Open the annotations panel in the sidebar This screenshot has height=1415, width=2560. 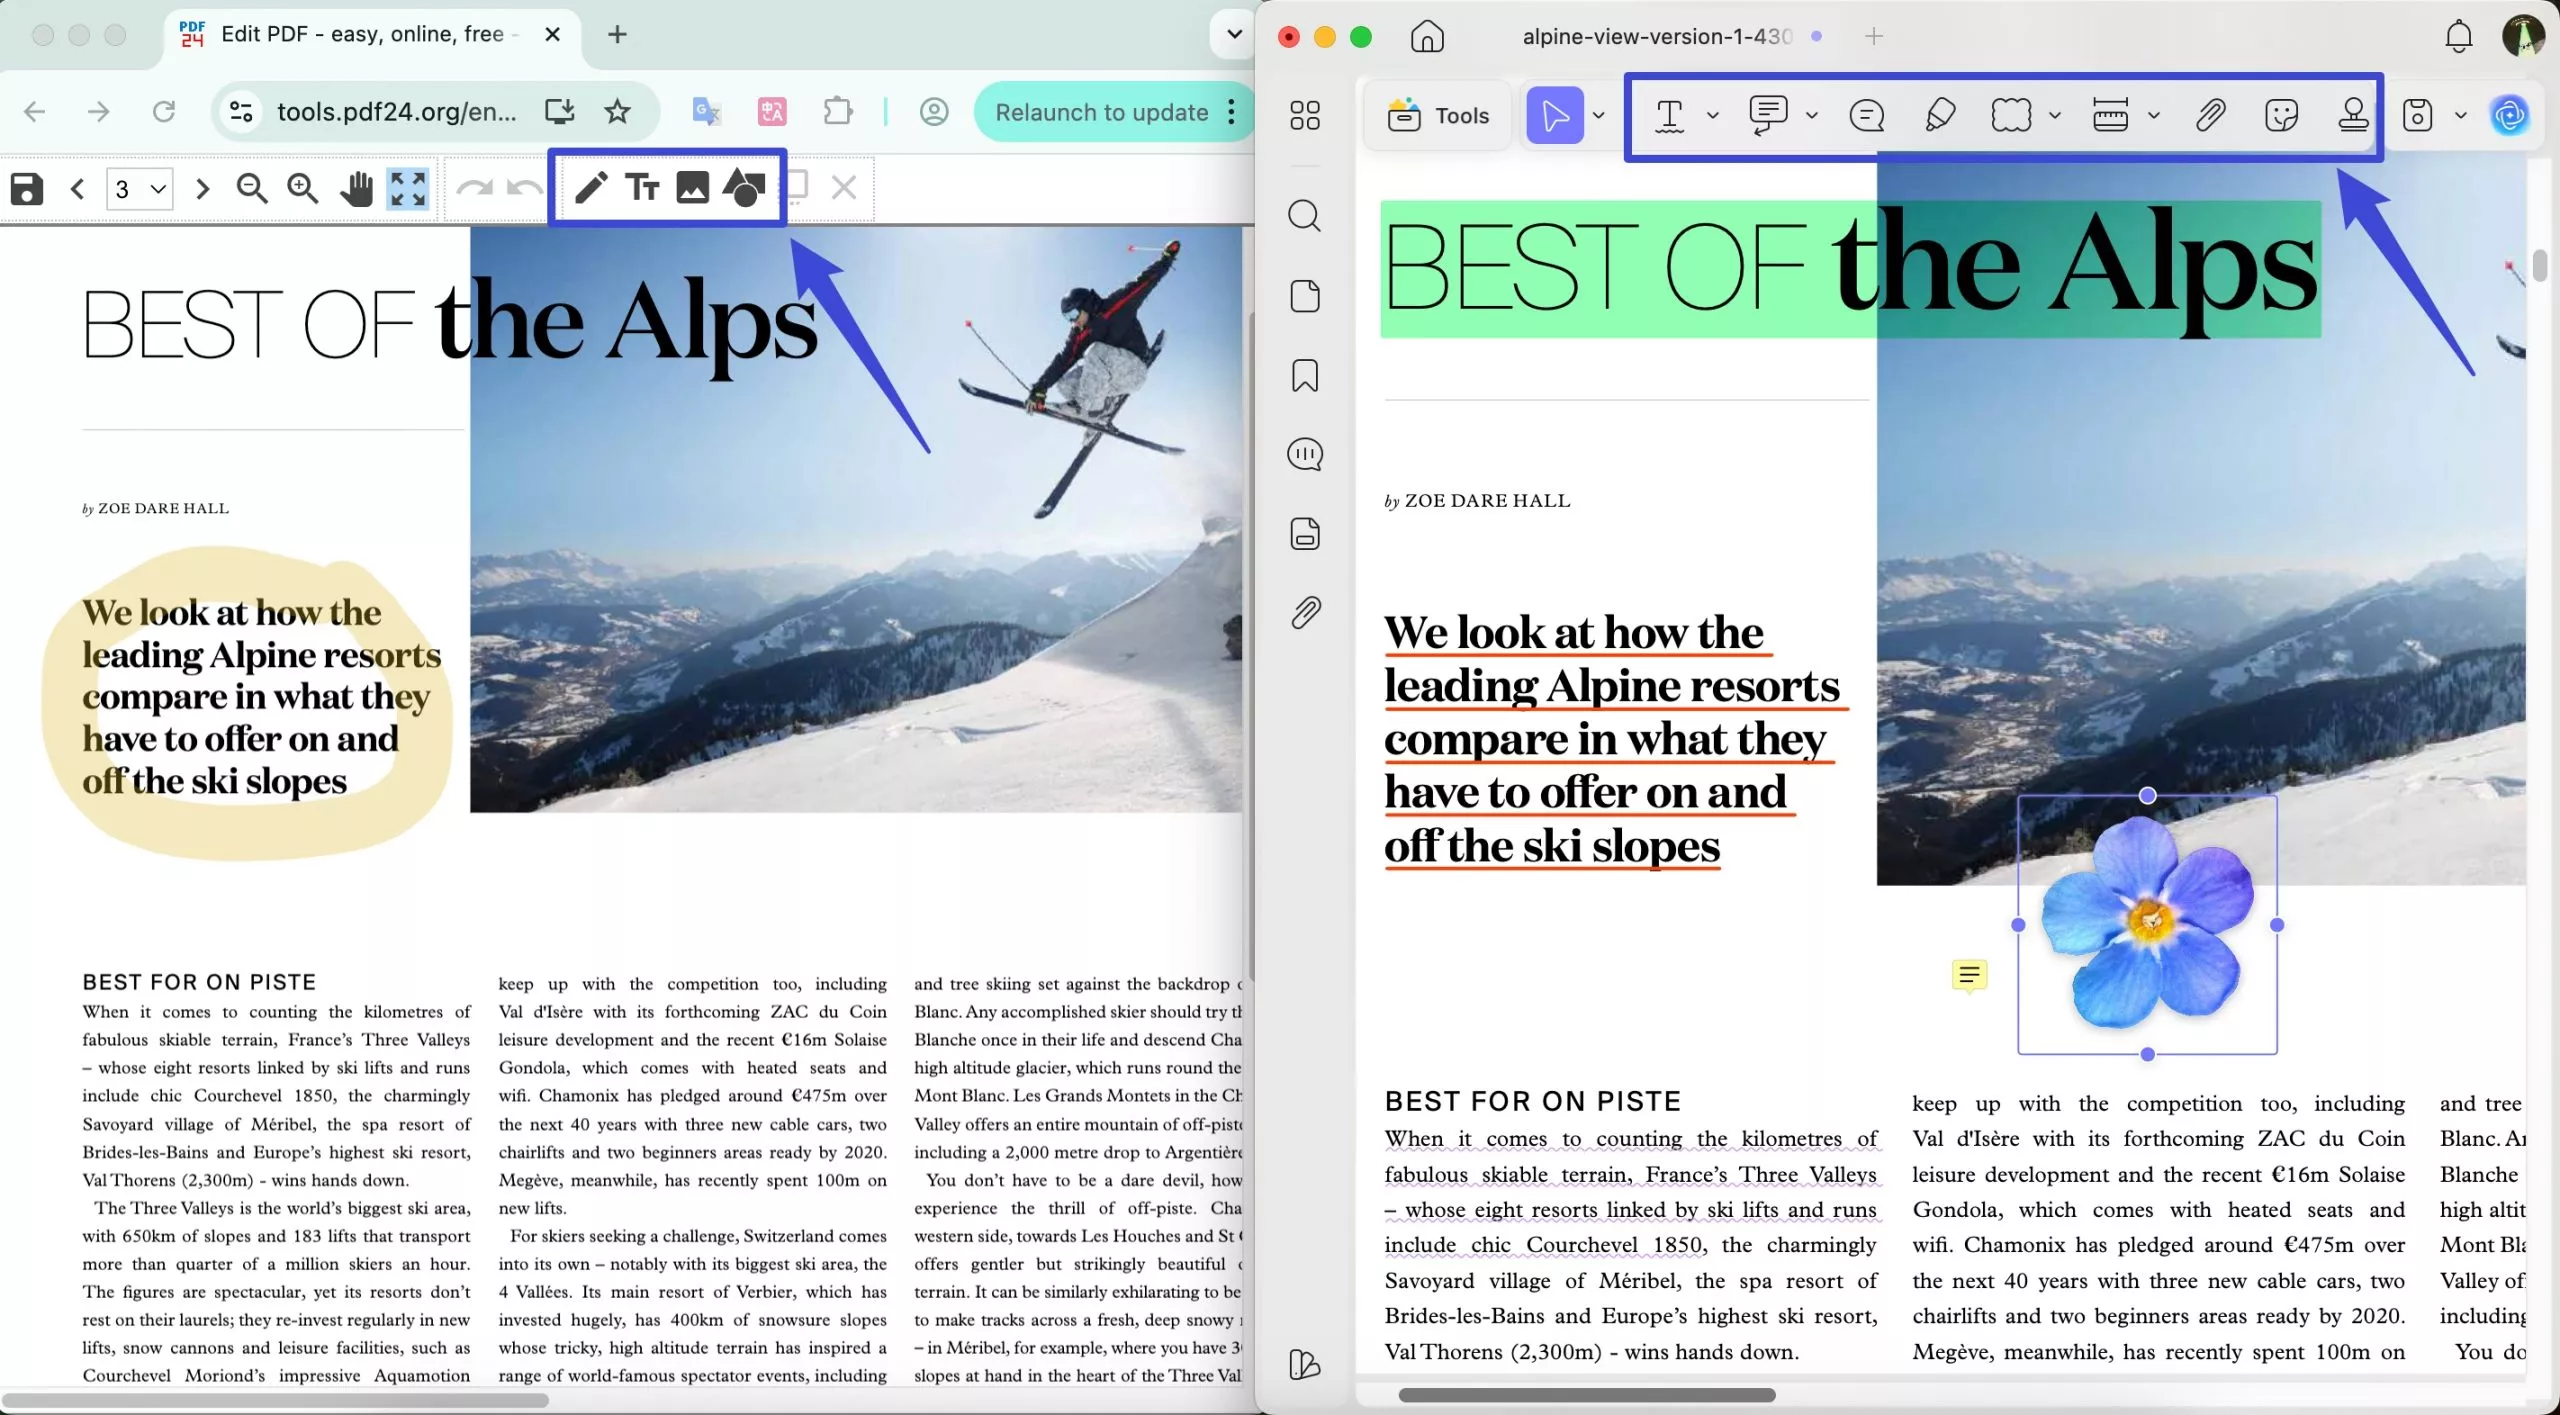(1304, 454)
